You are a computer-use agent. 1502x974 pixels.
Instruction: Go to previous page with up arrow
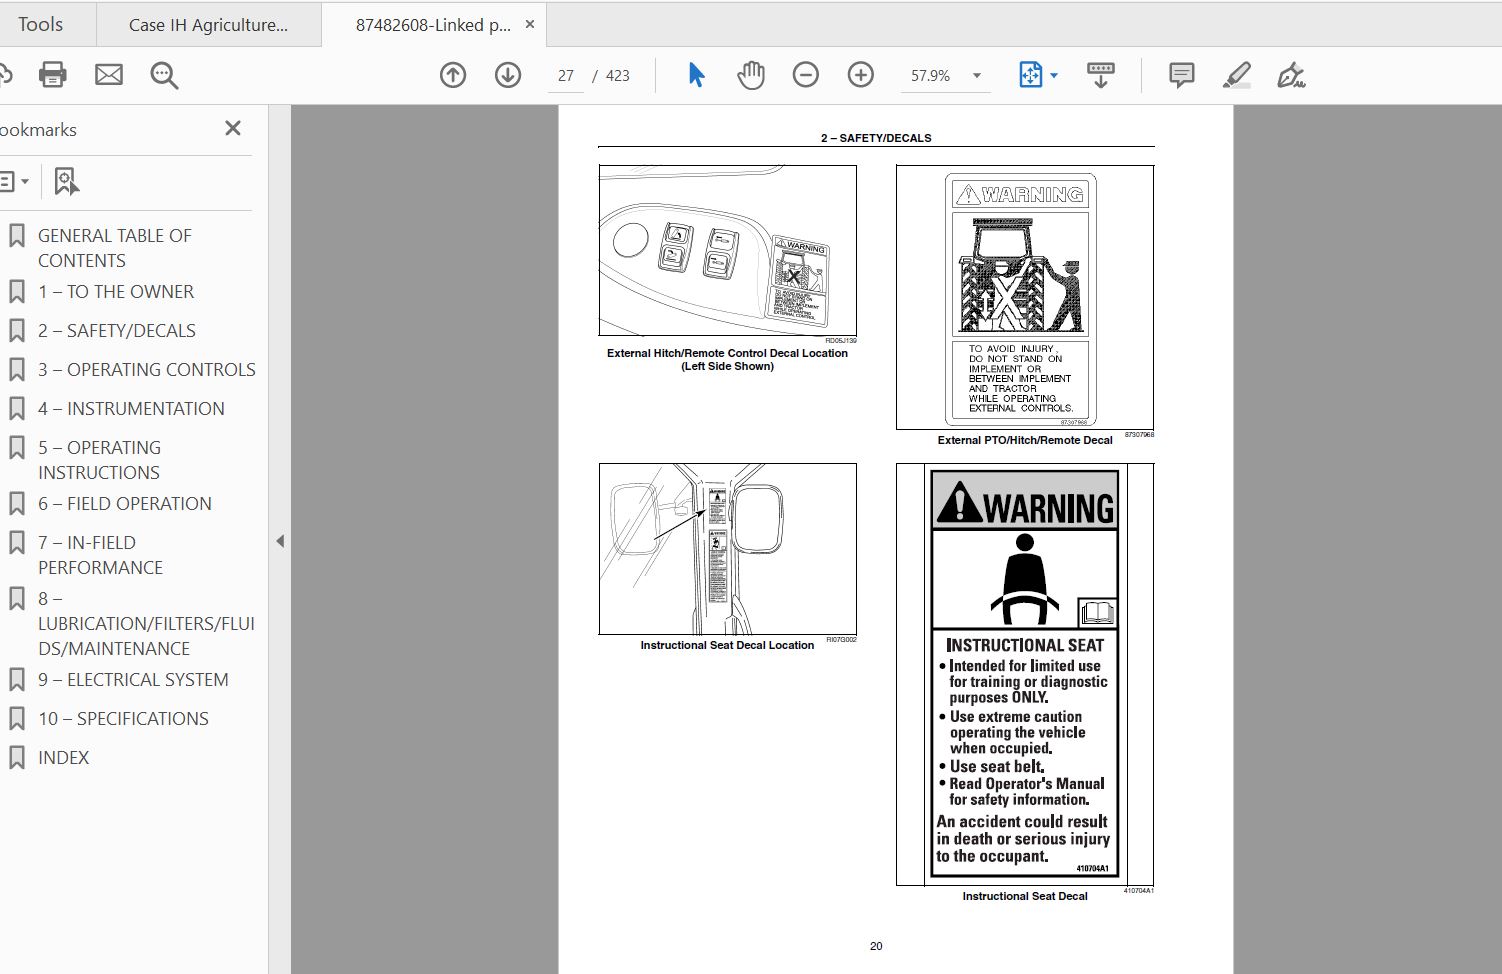453,75
